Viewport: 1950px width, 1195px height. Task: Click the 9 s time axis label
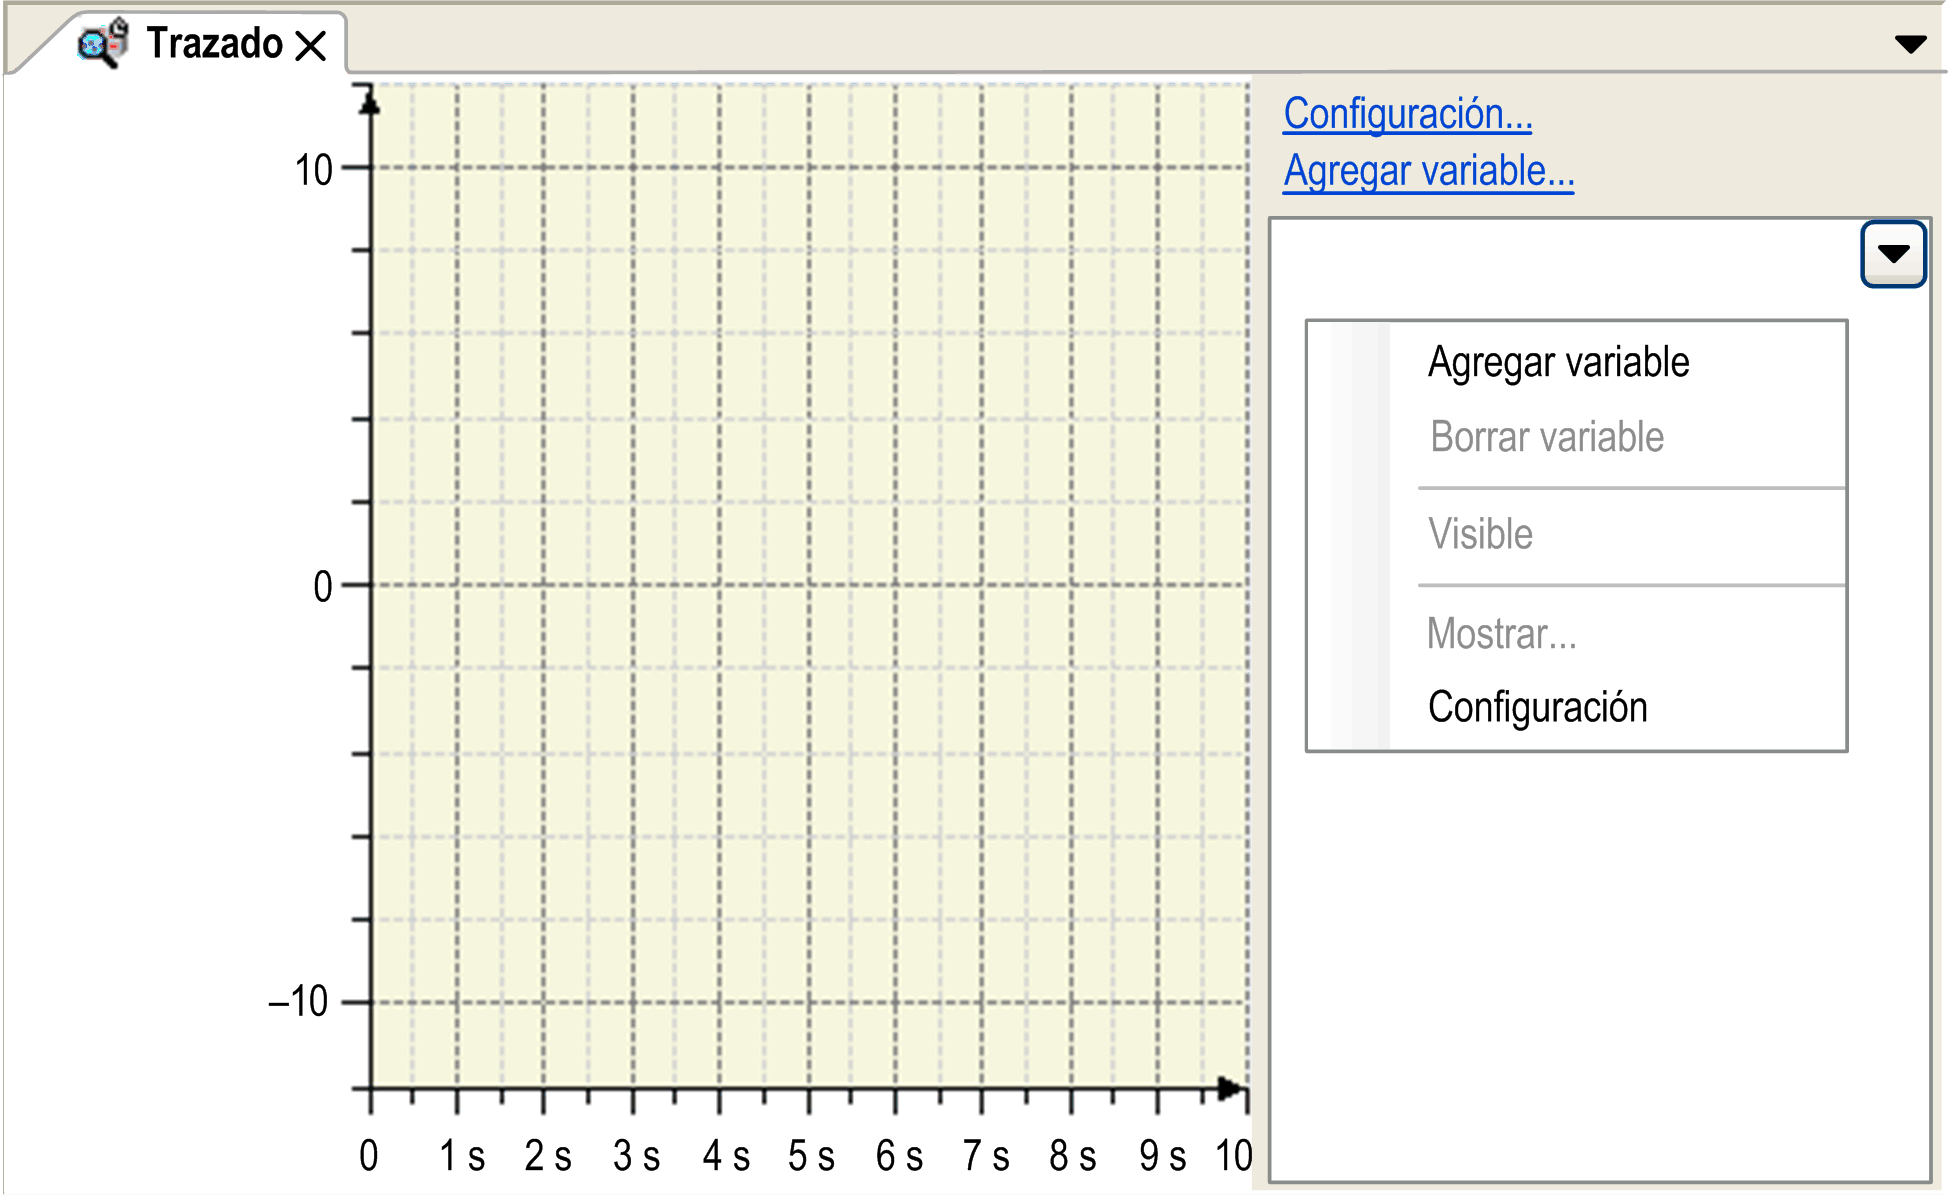click(x=1162, y=1156)
